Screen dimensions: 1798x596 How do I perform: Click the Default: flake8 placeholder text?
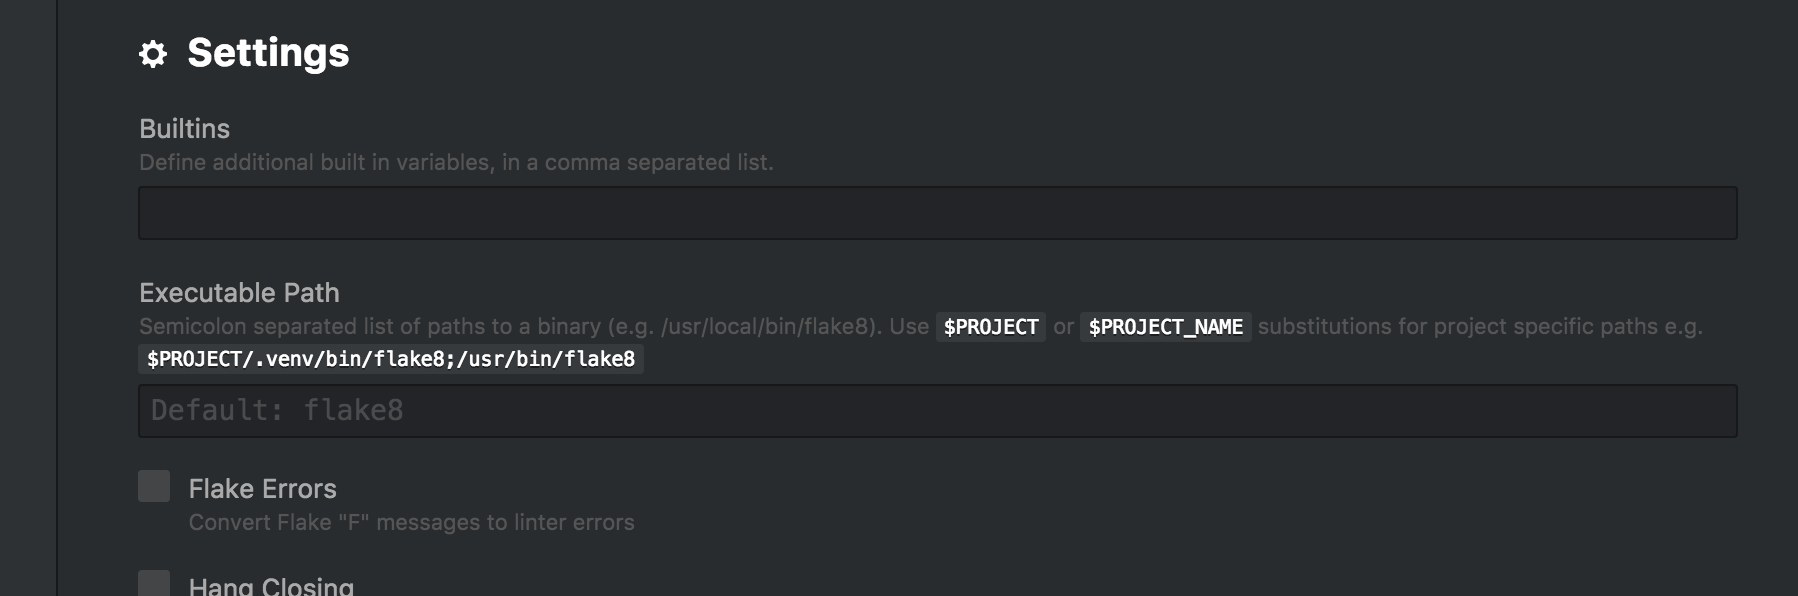tap(277, 409)
